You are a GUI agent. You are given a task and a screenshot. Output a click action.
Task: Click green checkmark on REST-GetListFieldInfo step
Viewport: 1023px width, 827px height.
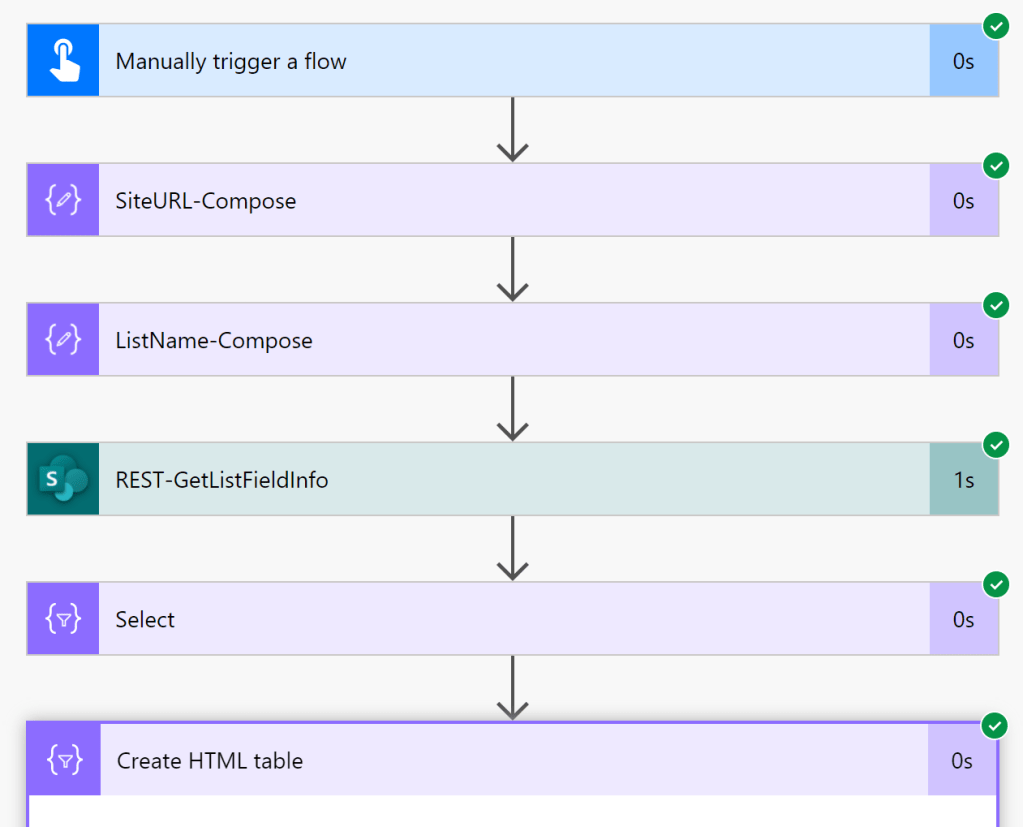click(x=995, y=444)
